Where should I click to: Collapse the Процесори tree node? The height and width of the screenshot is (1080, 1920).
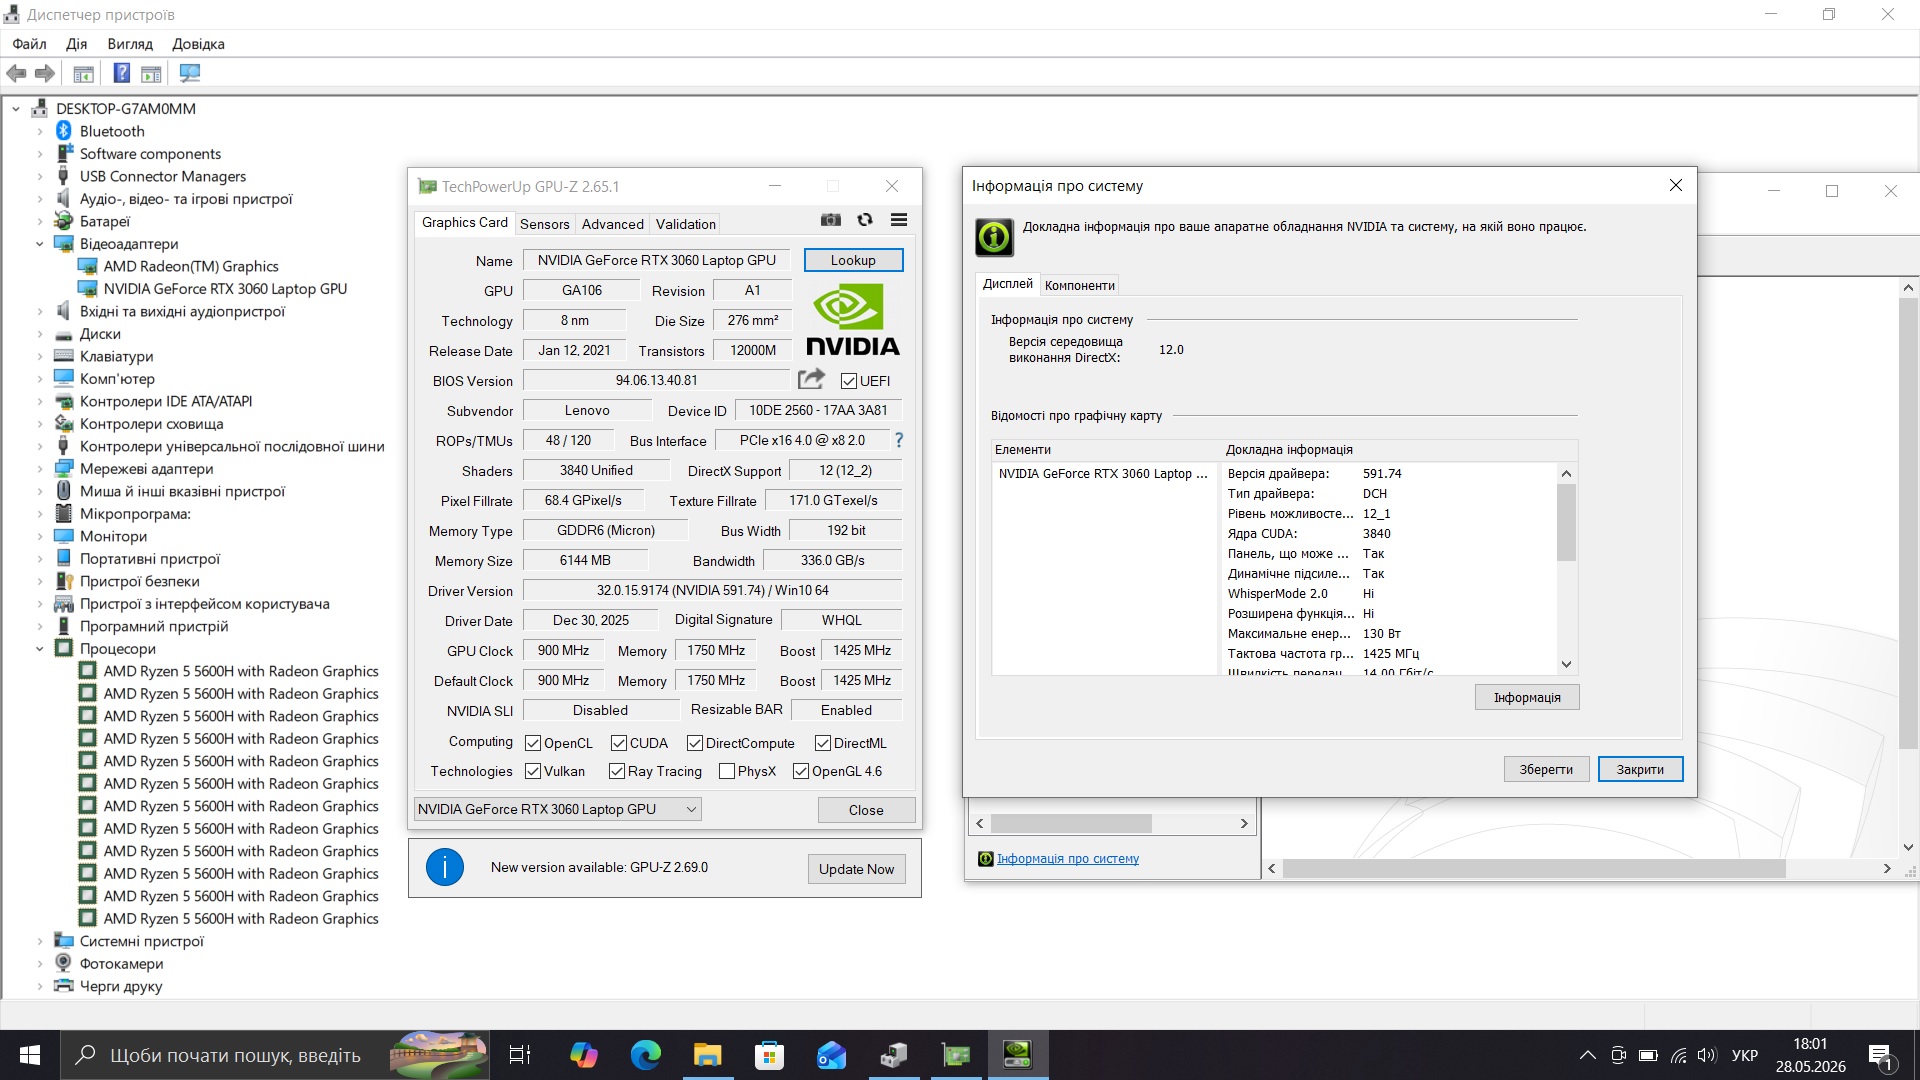pos(40,649)
